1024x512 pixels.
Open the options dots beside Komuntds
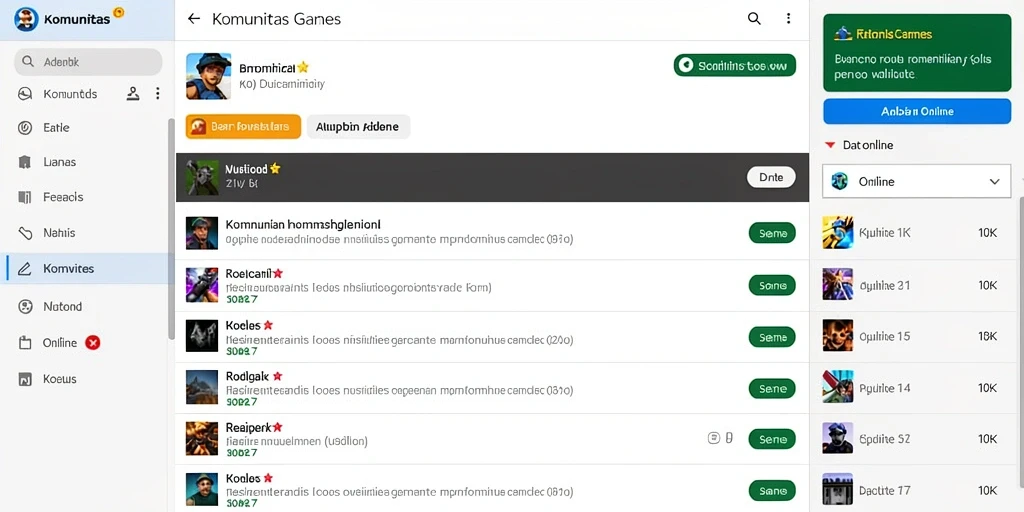click(157, 94)
